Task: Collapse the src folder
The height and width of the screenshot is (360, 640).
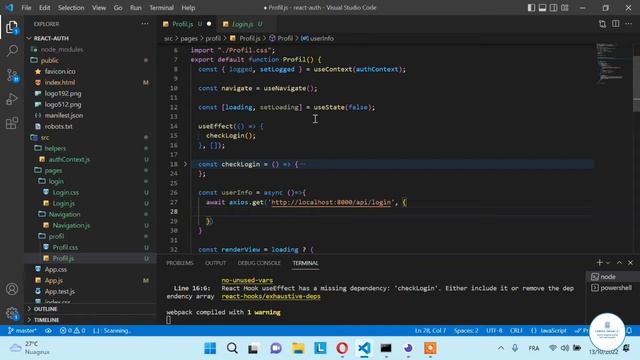Action: 45,138
